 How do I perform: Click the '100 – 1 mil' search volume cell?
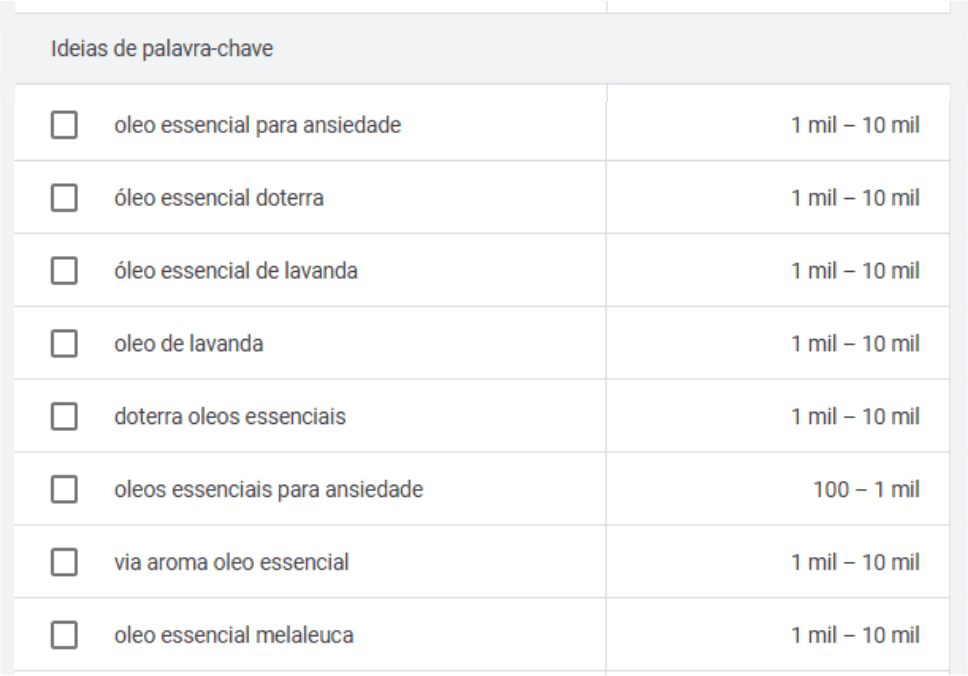click(x=866, y=490)
